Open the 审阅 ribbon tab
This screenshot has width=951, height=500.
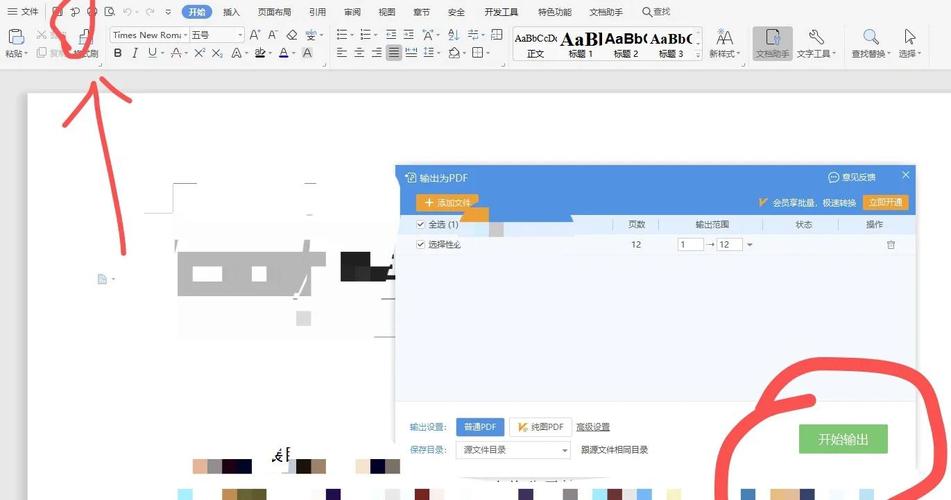click(x=352, y=12)
